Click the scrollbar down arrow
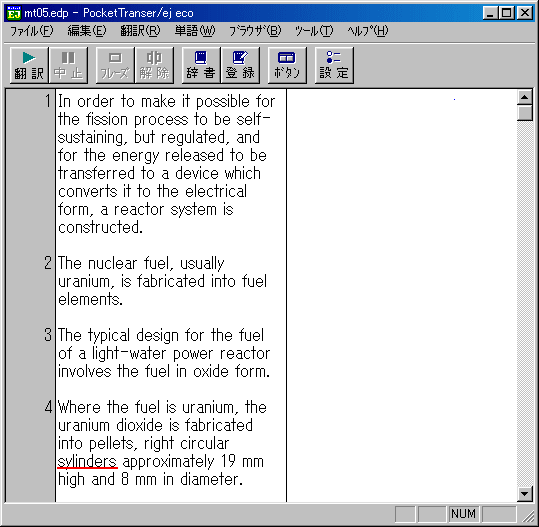This screenshot has height=527, width=539. tap(525, 494)
